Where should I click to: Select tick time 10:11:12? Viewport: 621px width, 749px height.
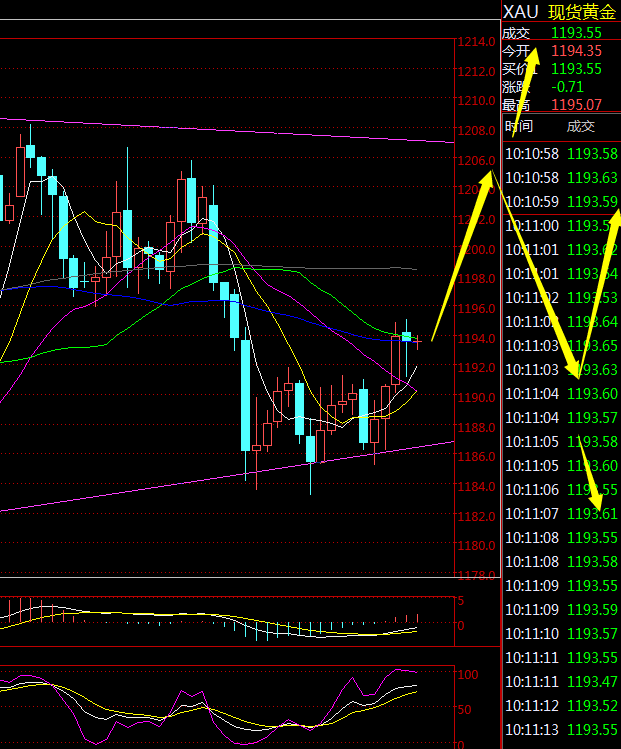tap(532, 706)
